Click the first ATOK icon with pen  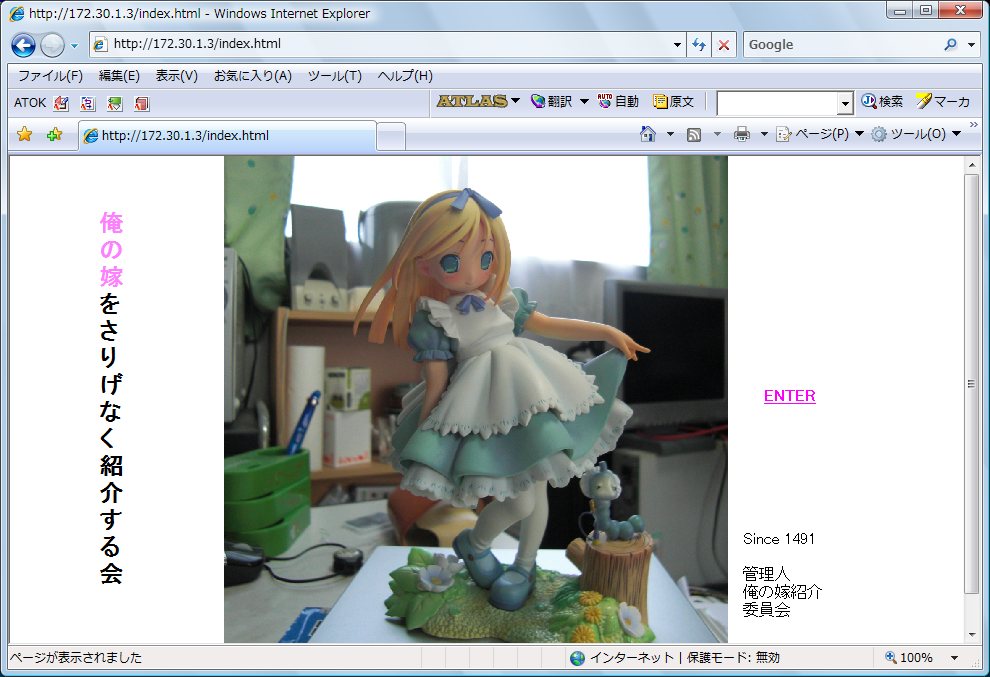(x=61, y=103)
